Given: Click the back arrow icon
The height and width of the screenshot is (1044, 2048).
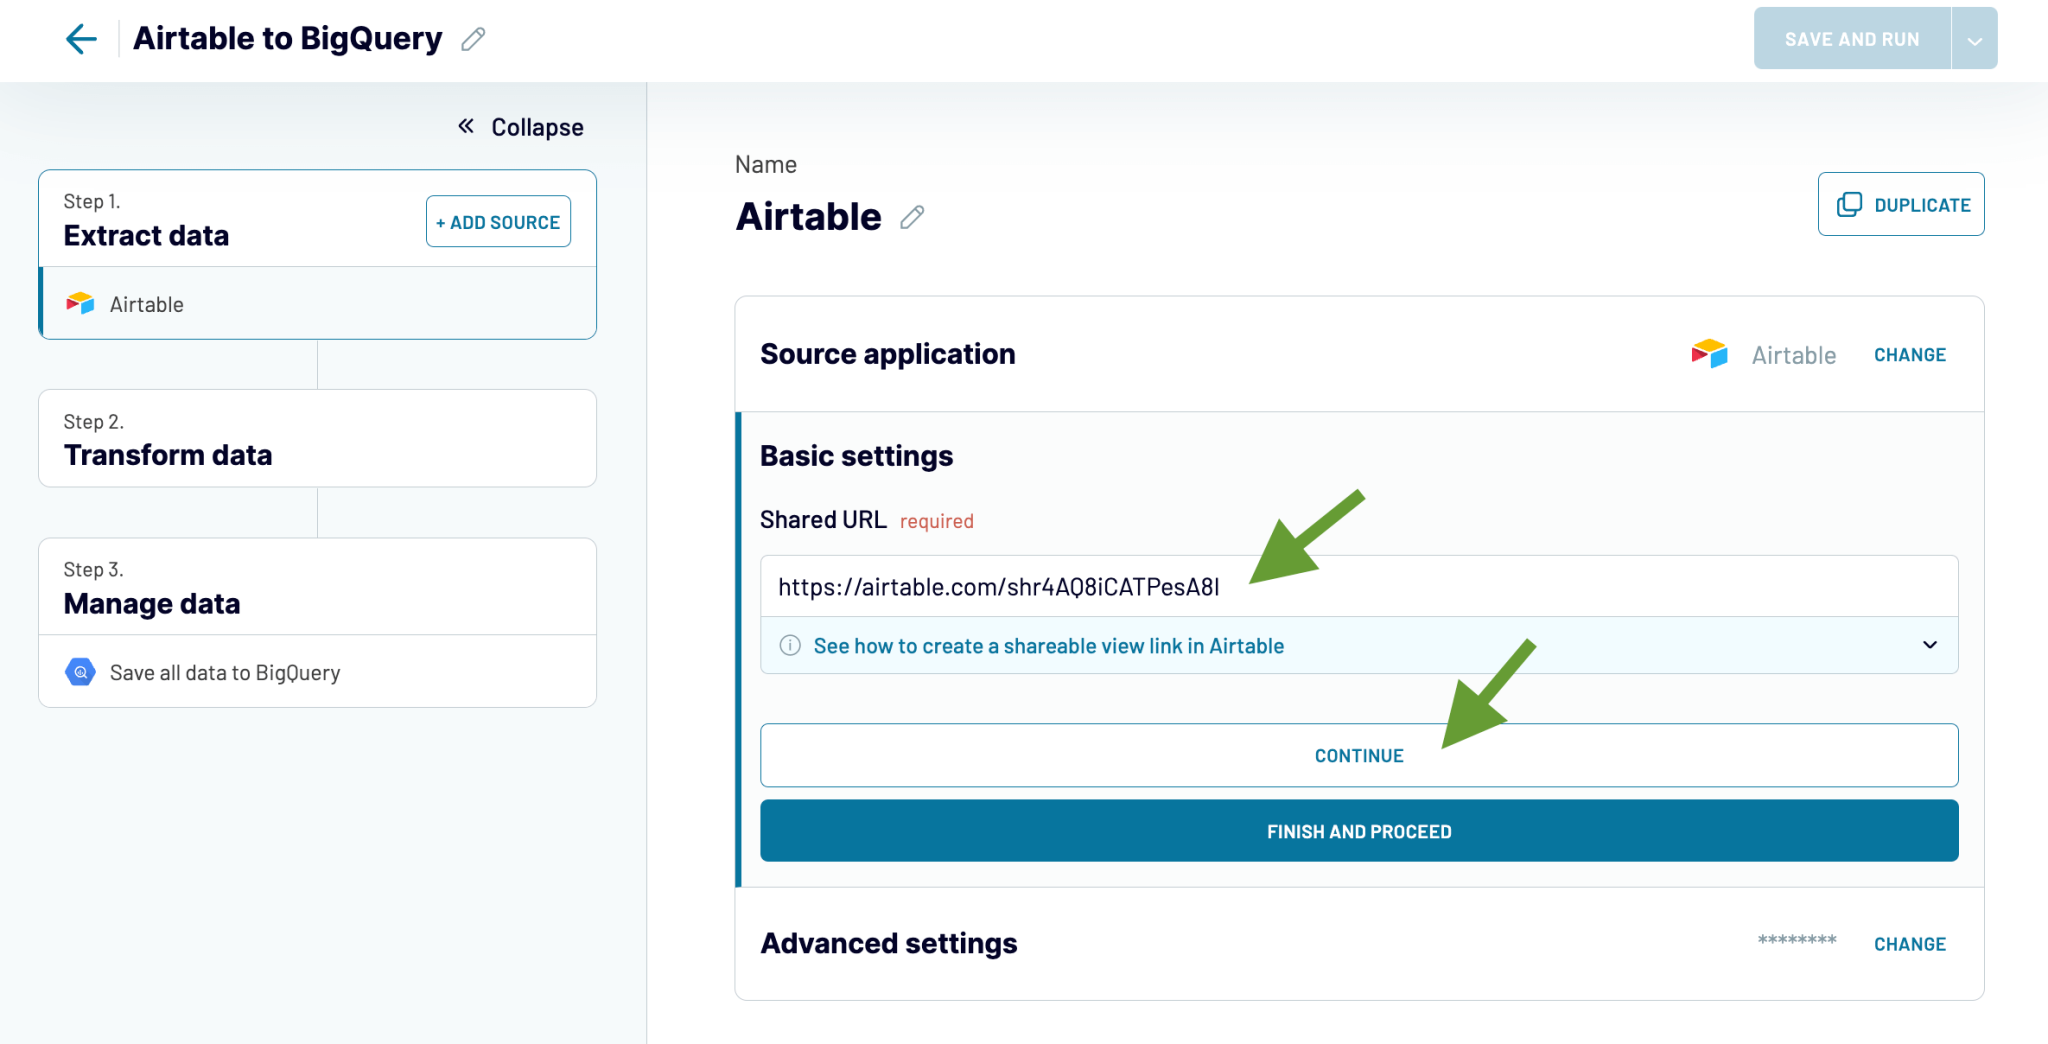Looking at the screenshot, I should click(80, 39).
